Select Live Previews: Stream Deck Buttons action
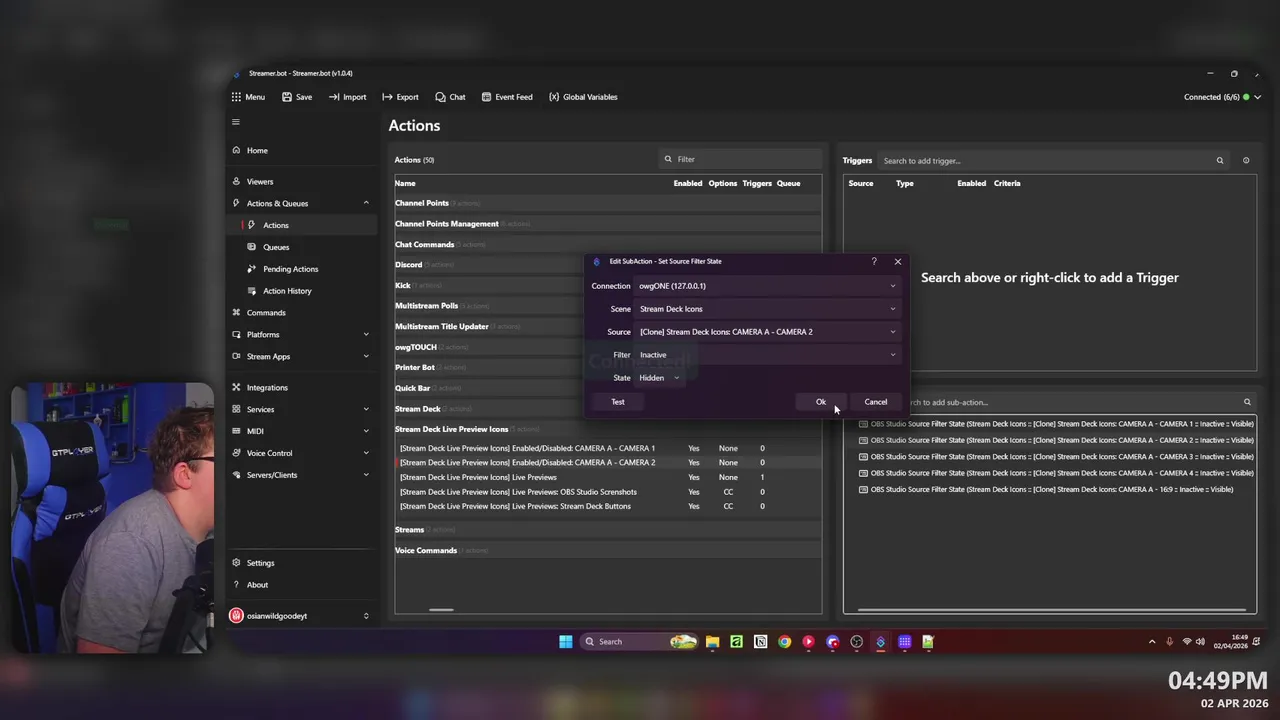This screenshot has height=720, width=1280. click(x=608, y=506)
